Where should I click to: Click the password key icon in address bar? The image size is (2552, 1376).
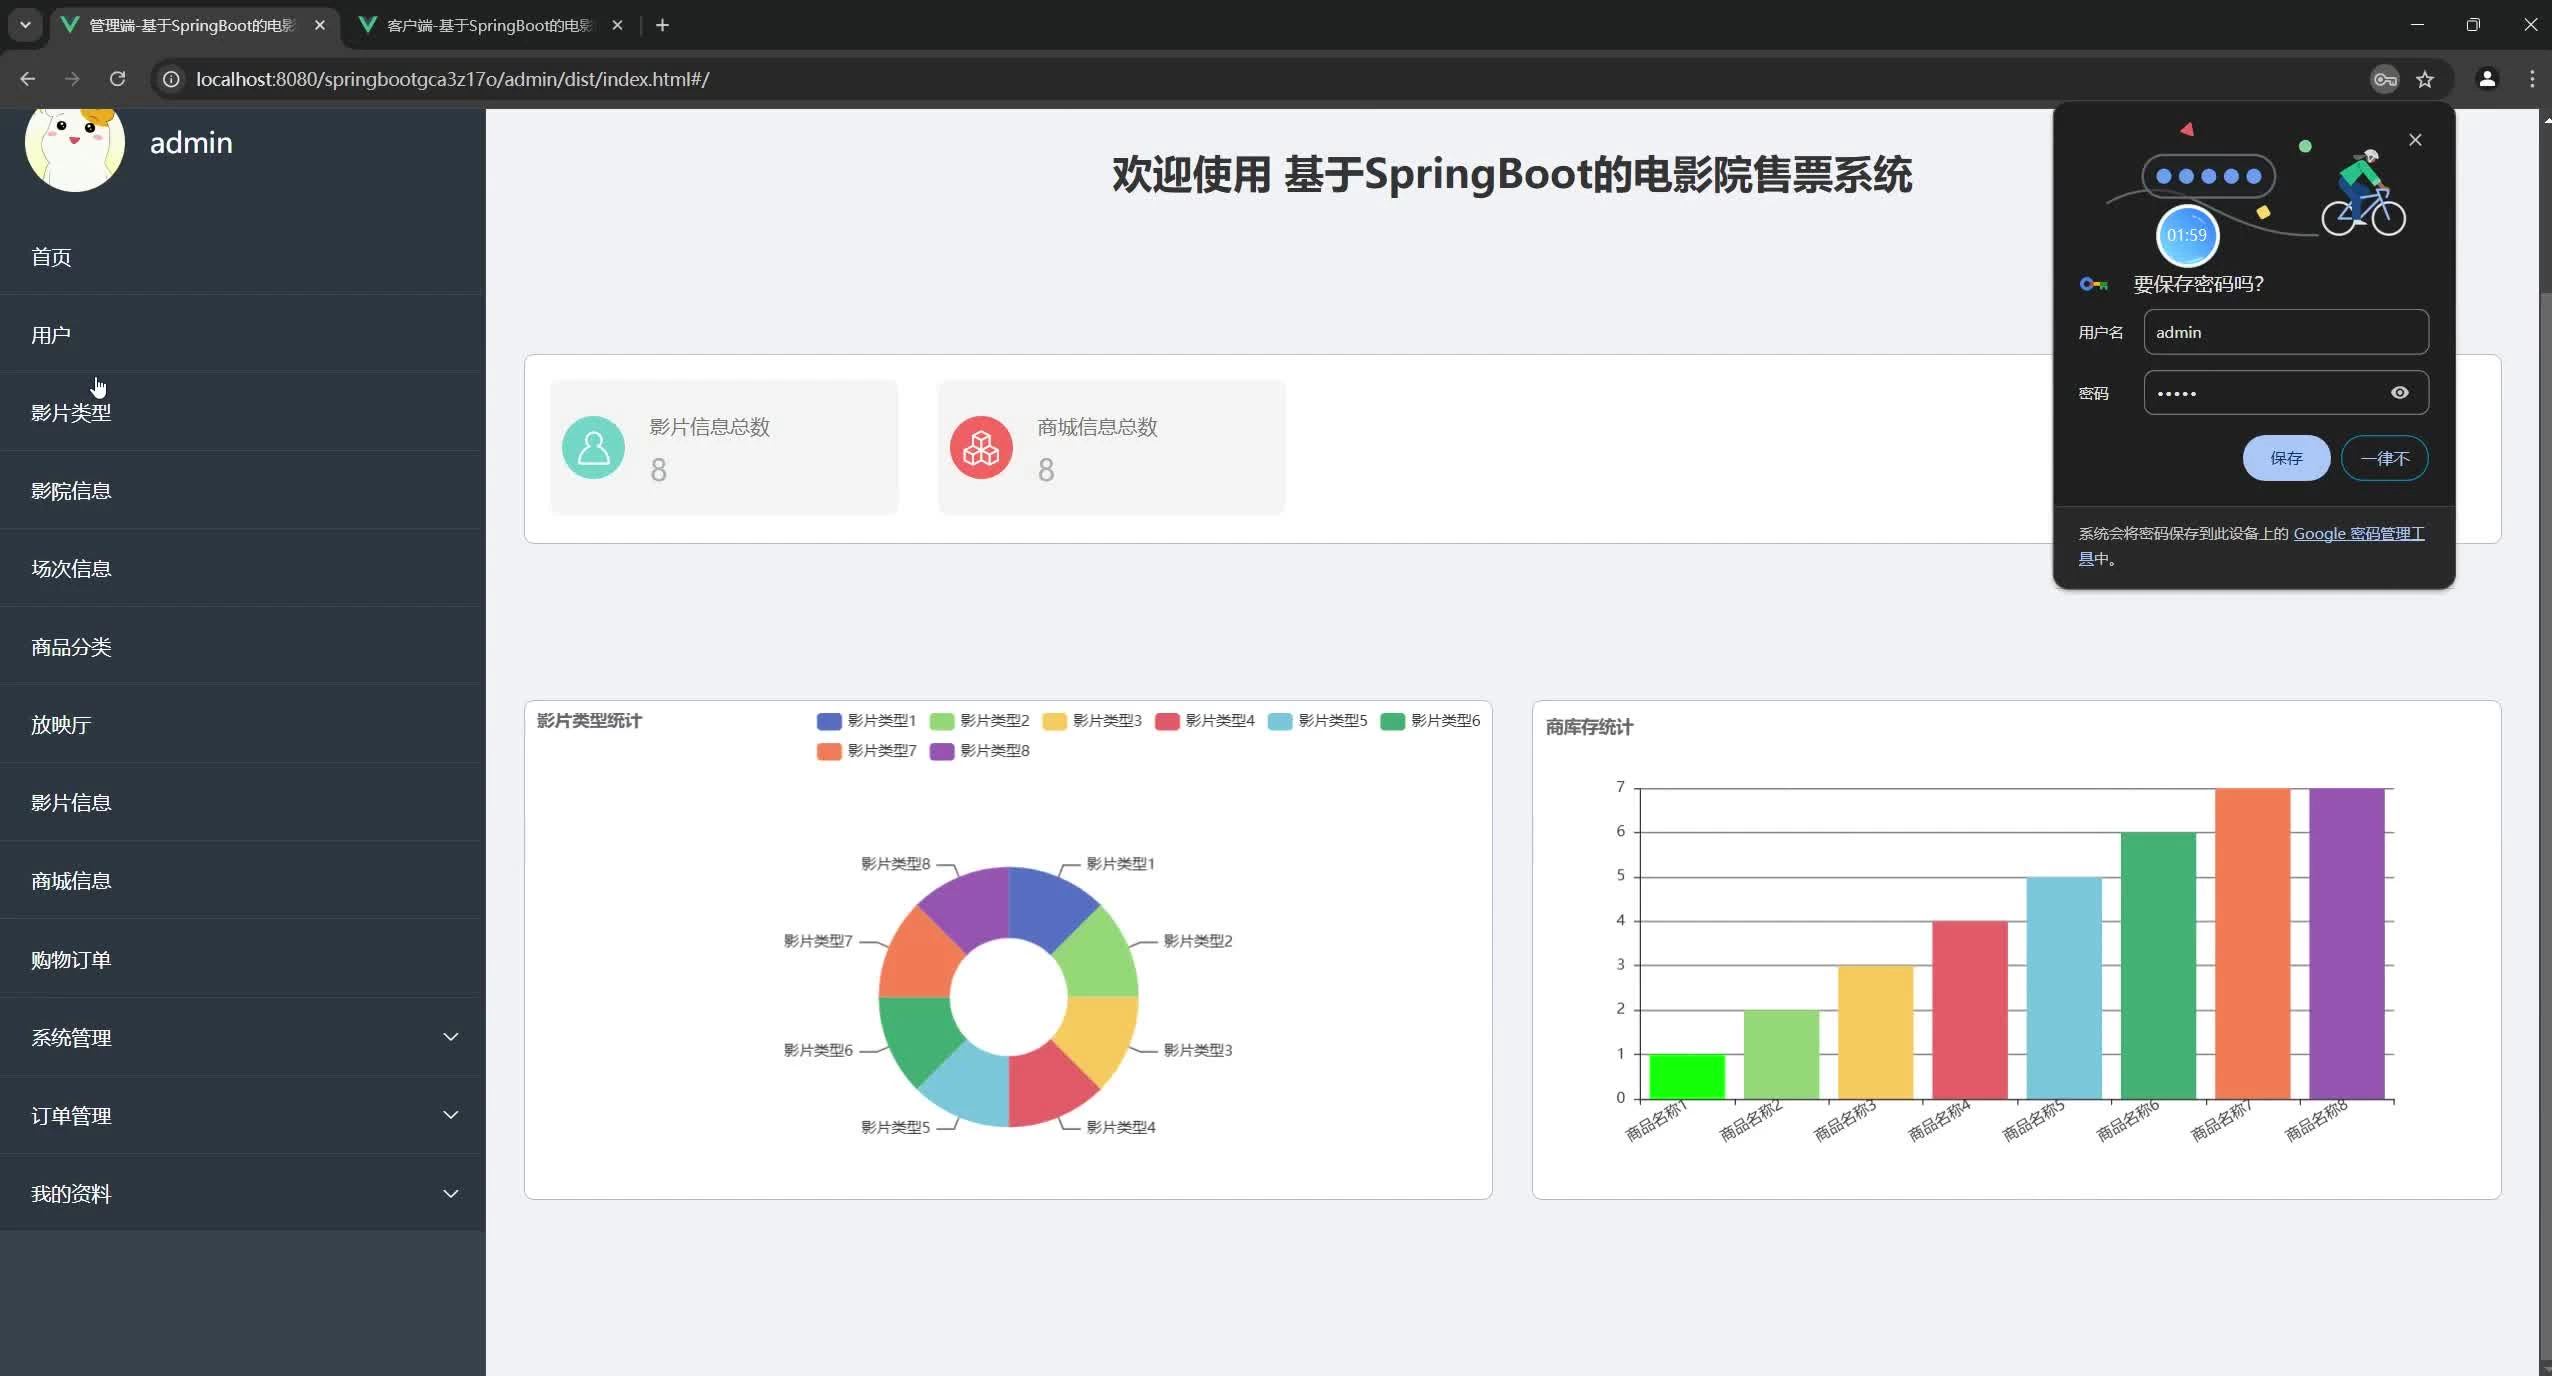[2385, 79]
